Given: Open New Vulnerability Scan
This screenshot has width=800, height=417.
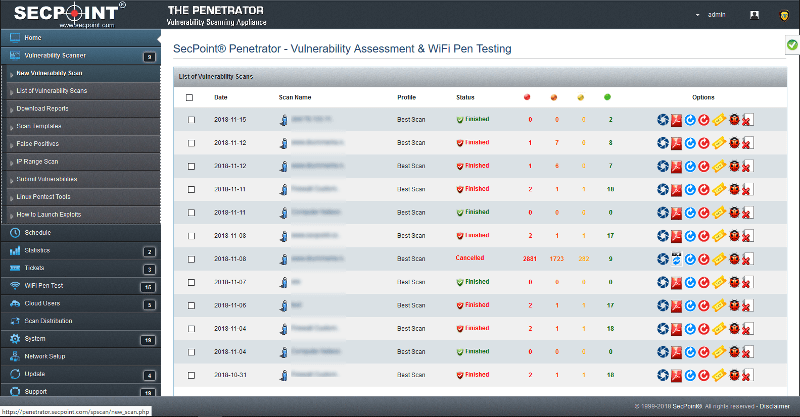Looking at the screenshot, I should pyautogui.click(x=49, y=73).
